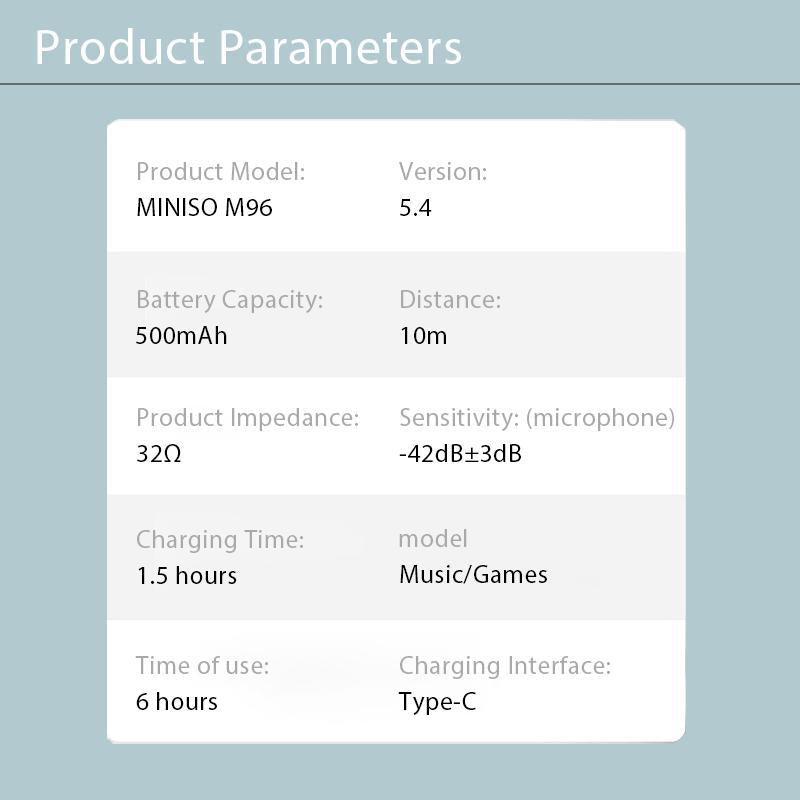The height and width of the screenshot is (800, 800).
Task: Select the Charging Time label
Action: pos(220,540)
